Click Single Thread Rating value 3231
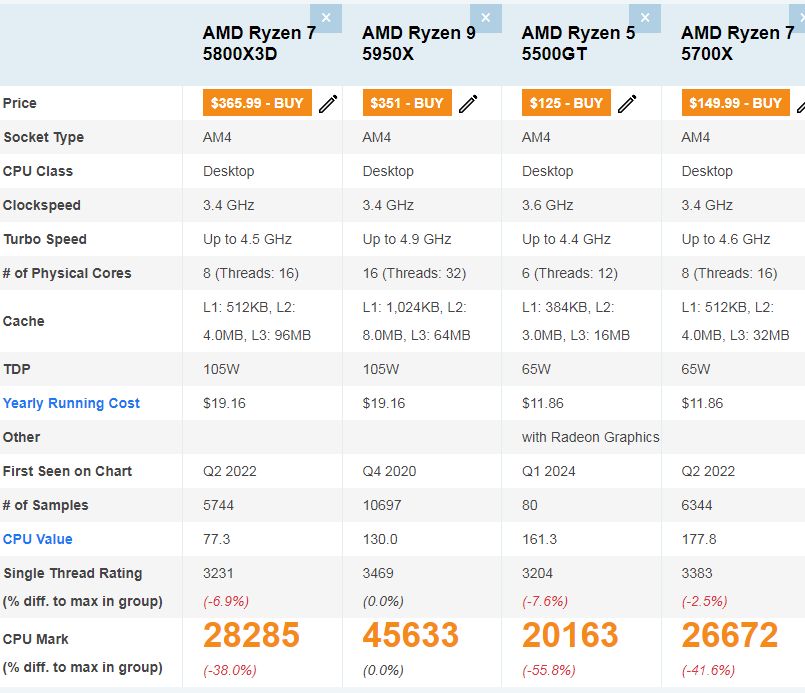This screenshot has width=805, height=693. coord(218,573)
